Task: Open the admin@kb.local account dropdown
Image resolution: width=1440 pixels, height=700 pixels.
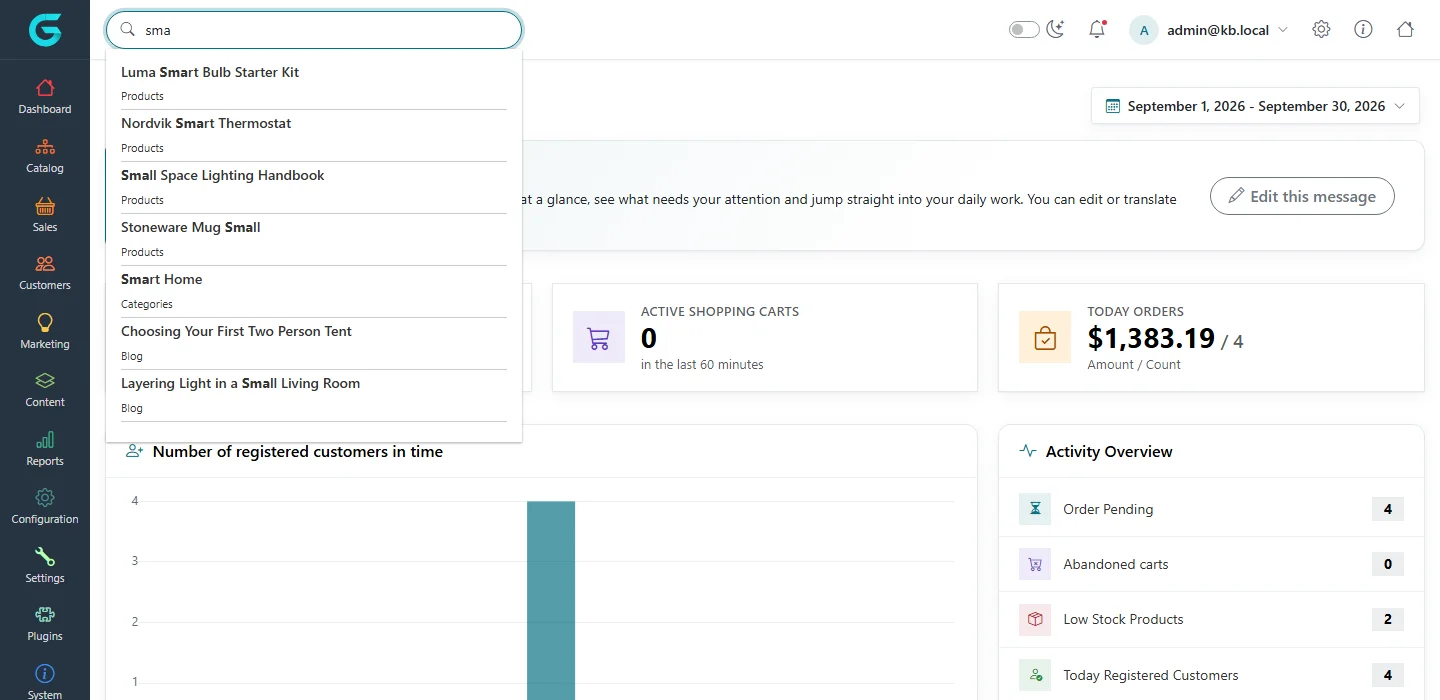Action: (1228, 30)
